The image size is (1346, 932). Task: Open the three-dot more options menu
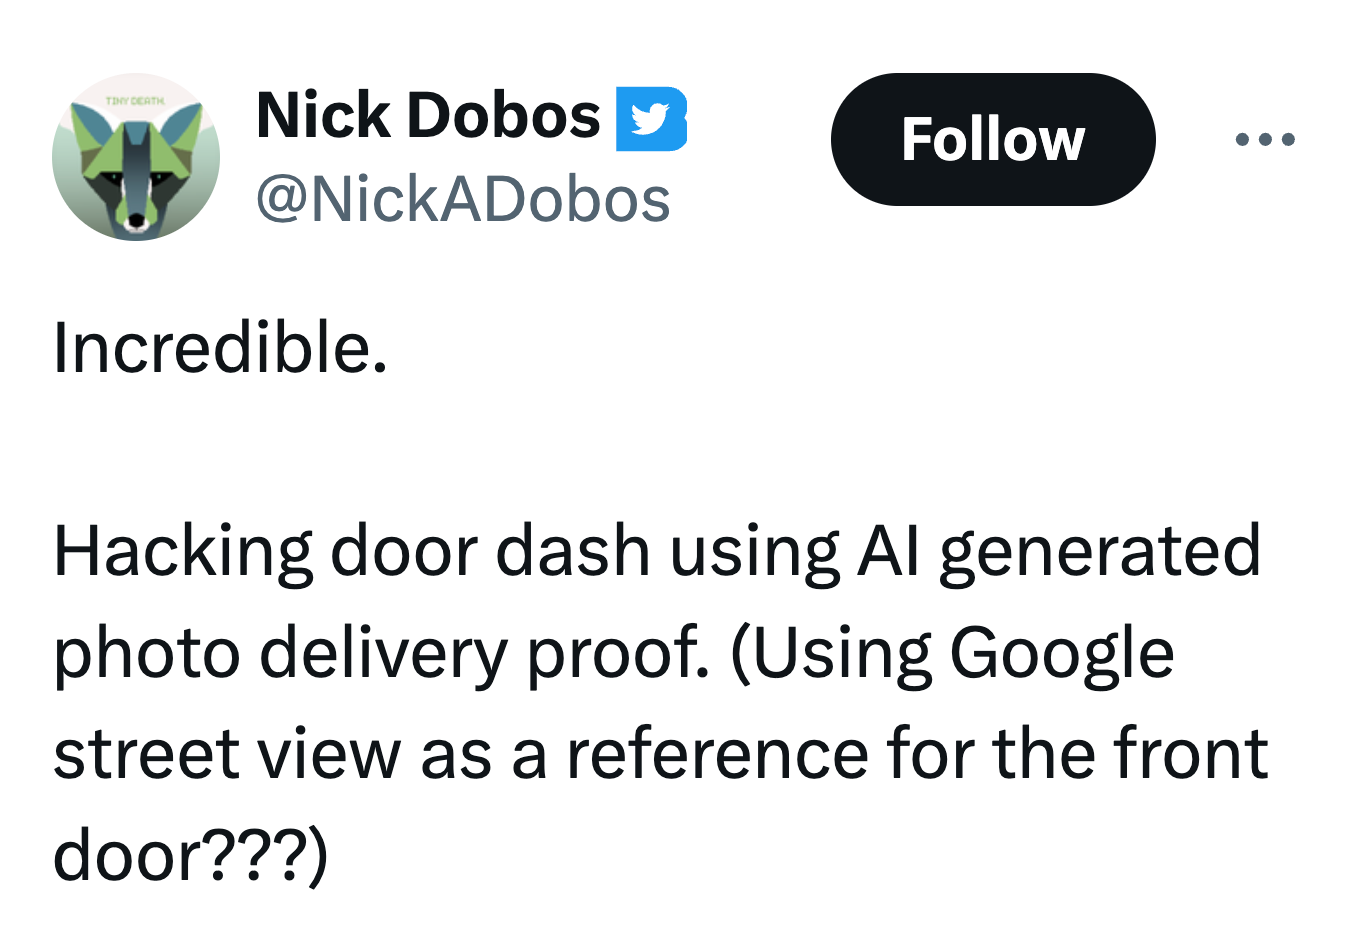[x=1265, y=140]
